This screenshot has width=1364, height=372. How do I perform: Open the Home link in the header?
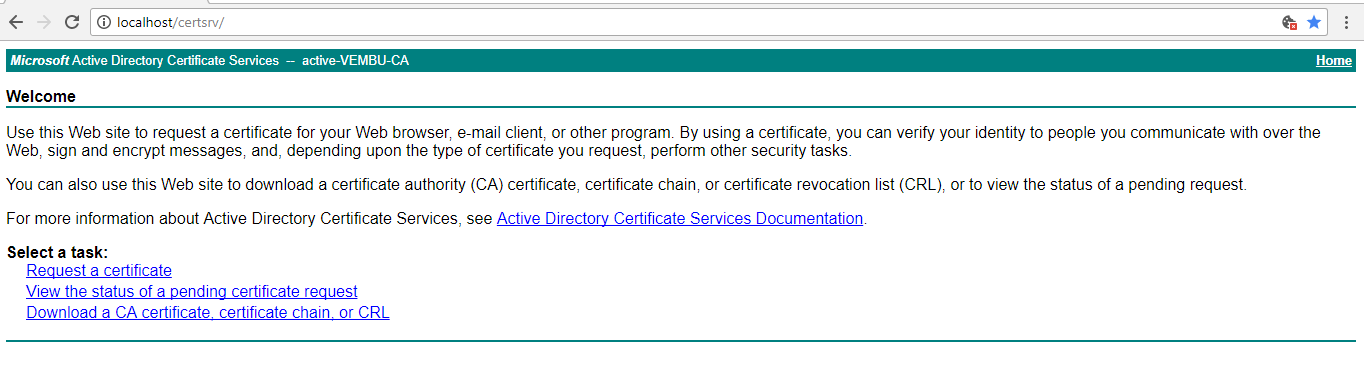1334,61
